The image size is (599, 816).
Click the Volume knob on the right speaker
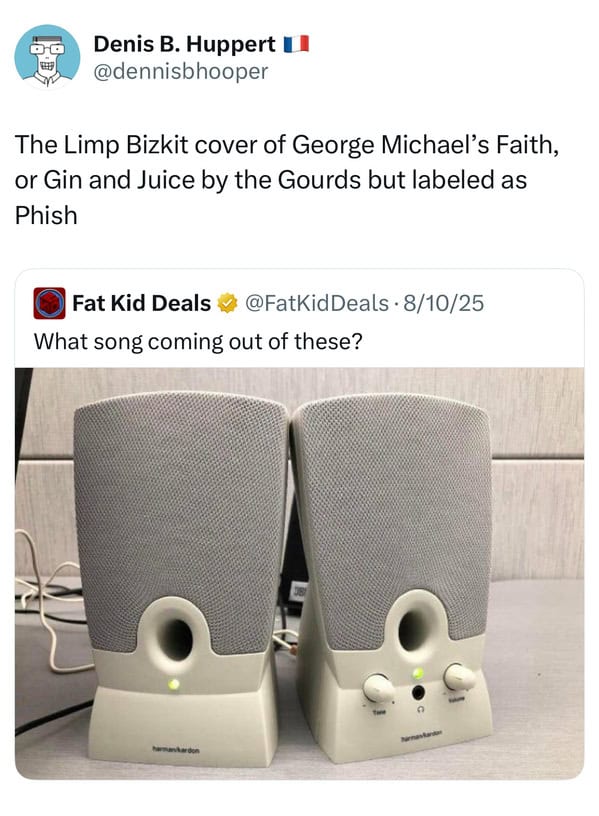[x=460, y=677]
